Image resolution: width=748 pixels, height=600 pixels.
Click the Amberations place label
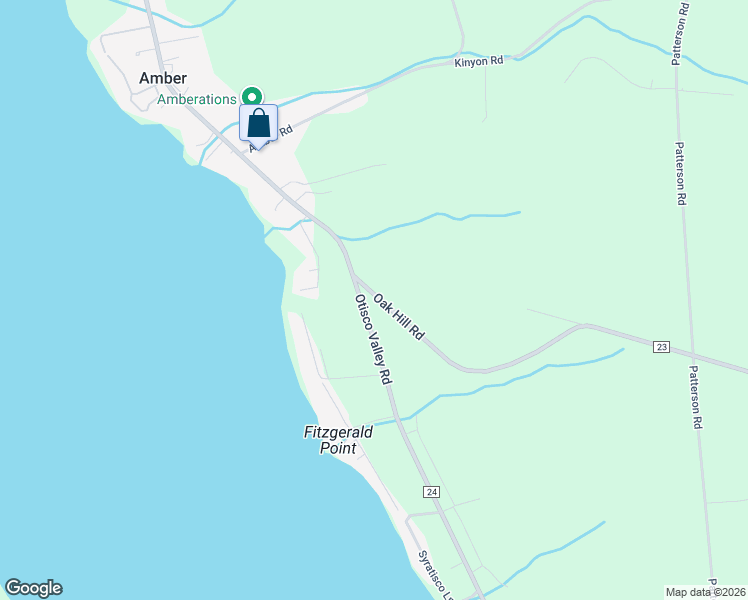(x=197, y=99)
